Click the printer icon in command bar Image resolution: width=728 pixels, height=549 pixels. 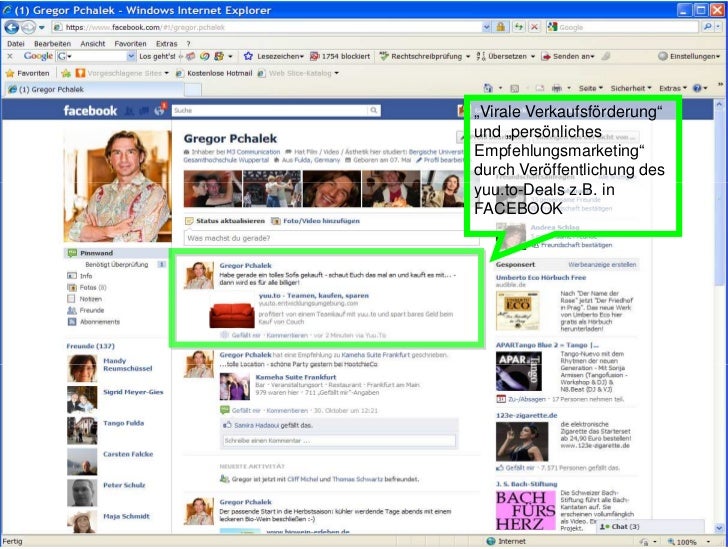click(x=556, y=88)
